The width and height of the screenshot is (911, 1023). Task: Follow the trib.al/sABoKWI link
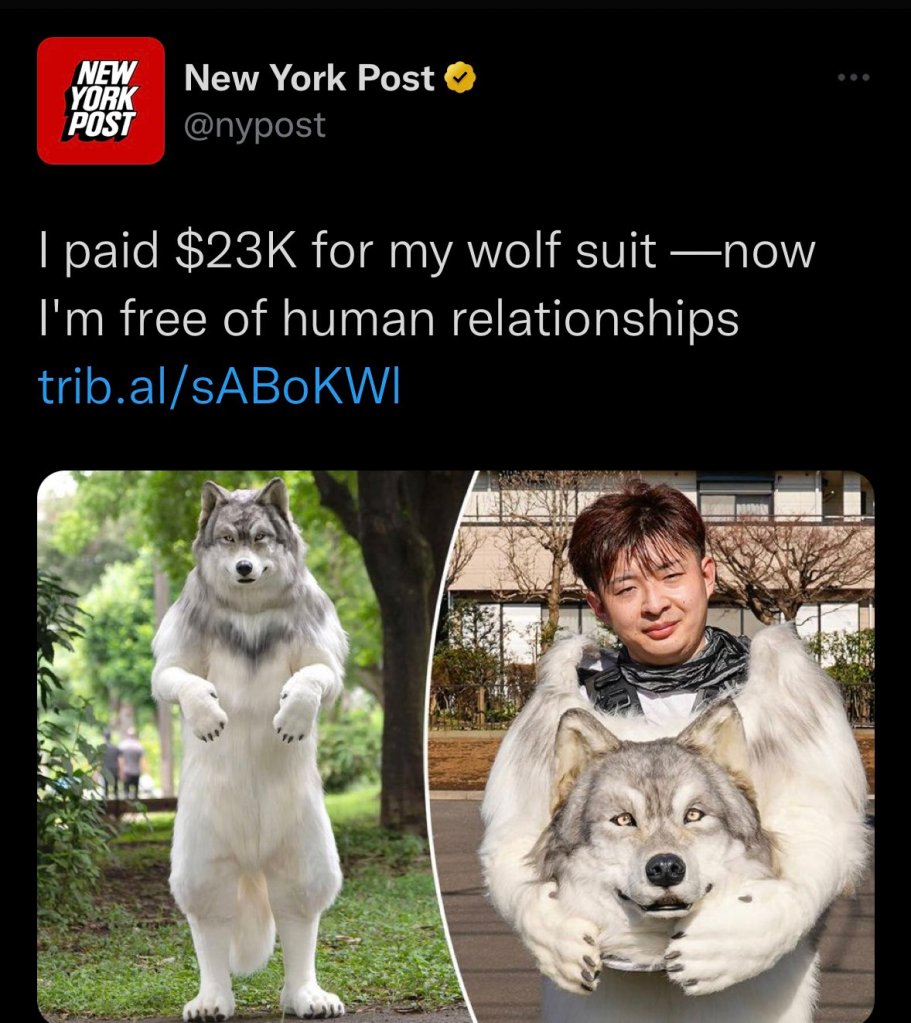(x=219, y=386)
